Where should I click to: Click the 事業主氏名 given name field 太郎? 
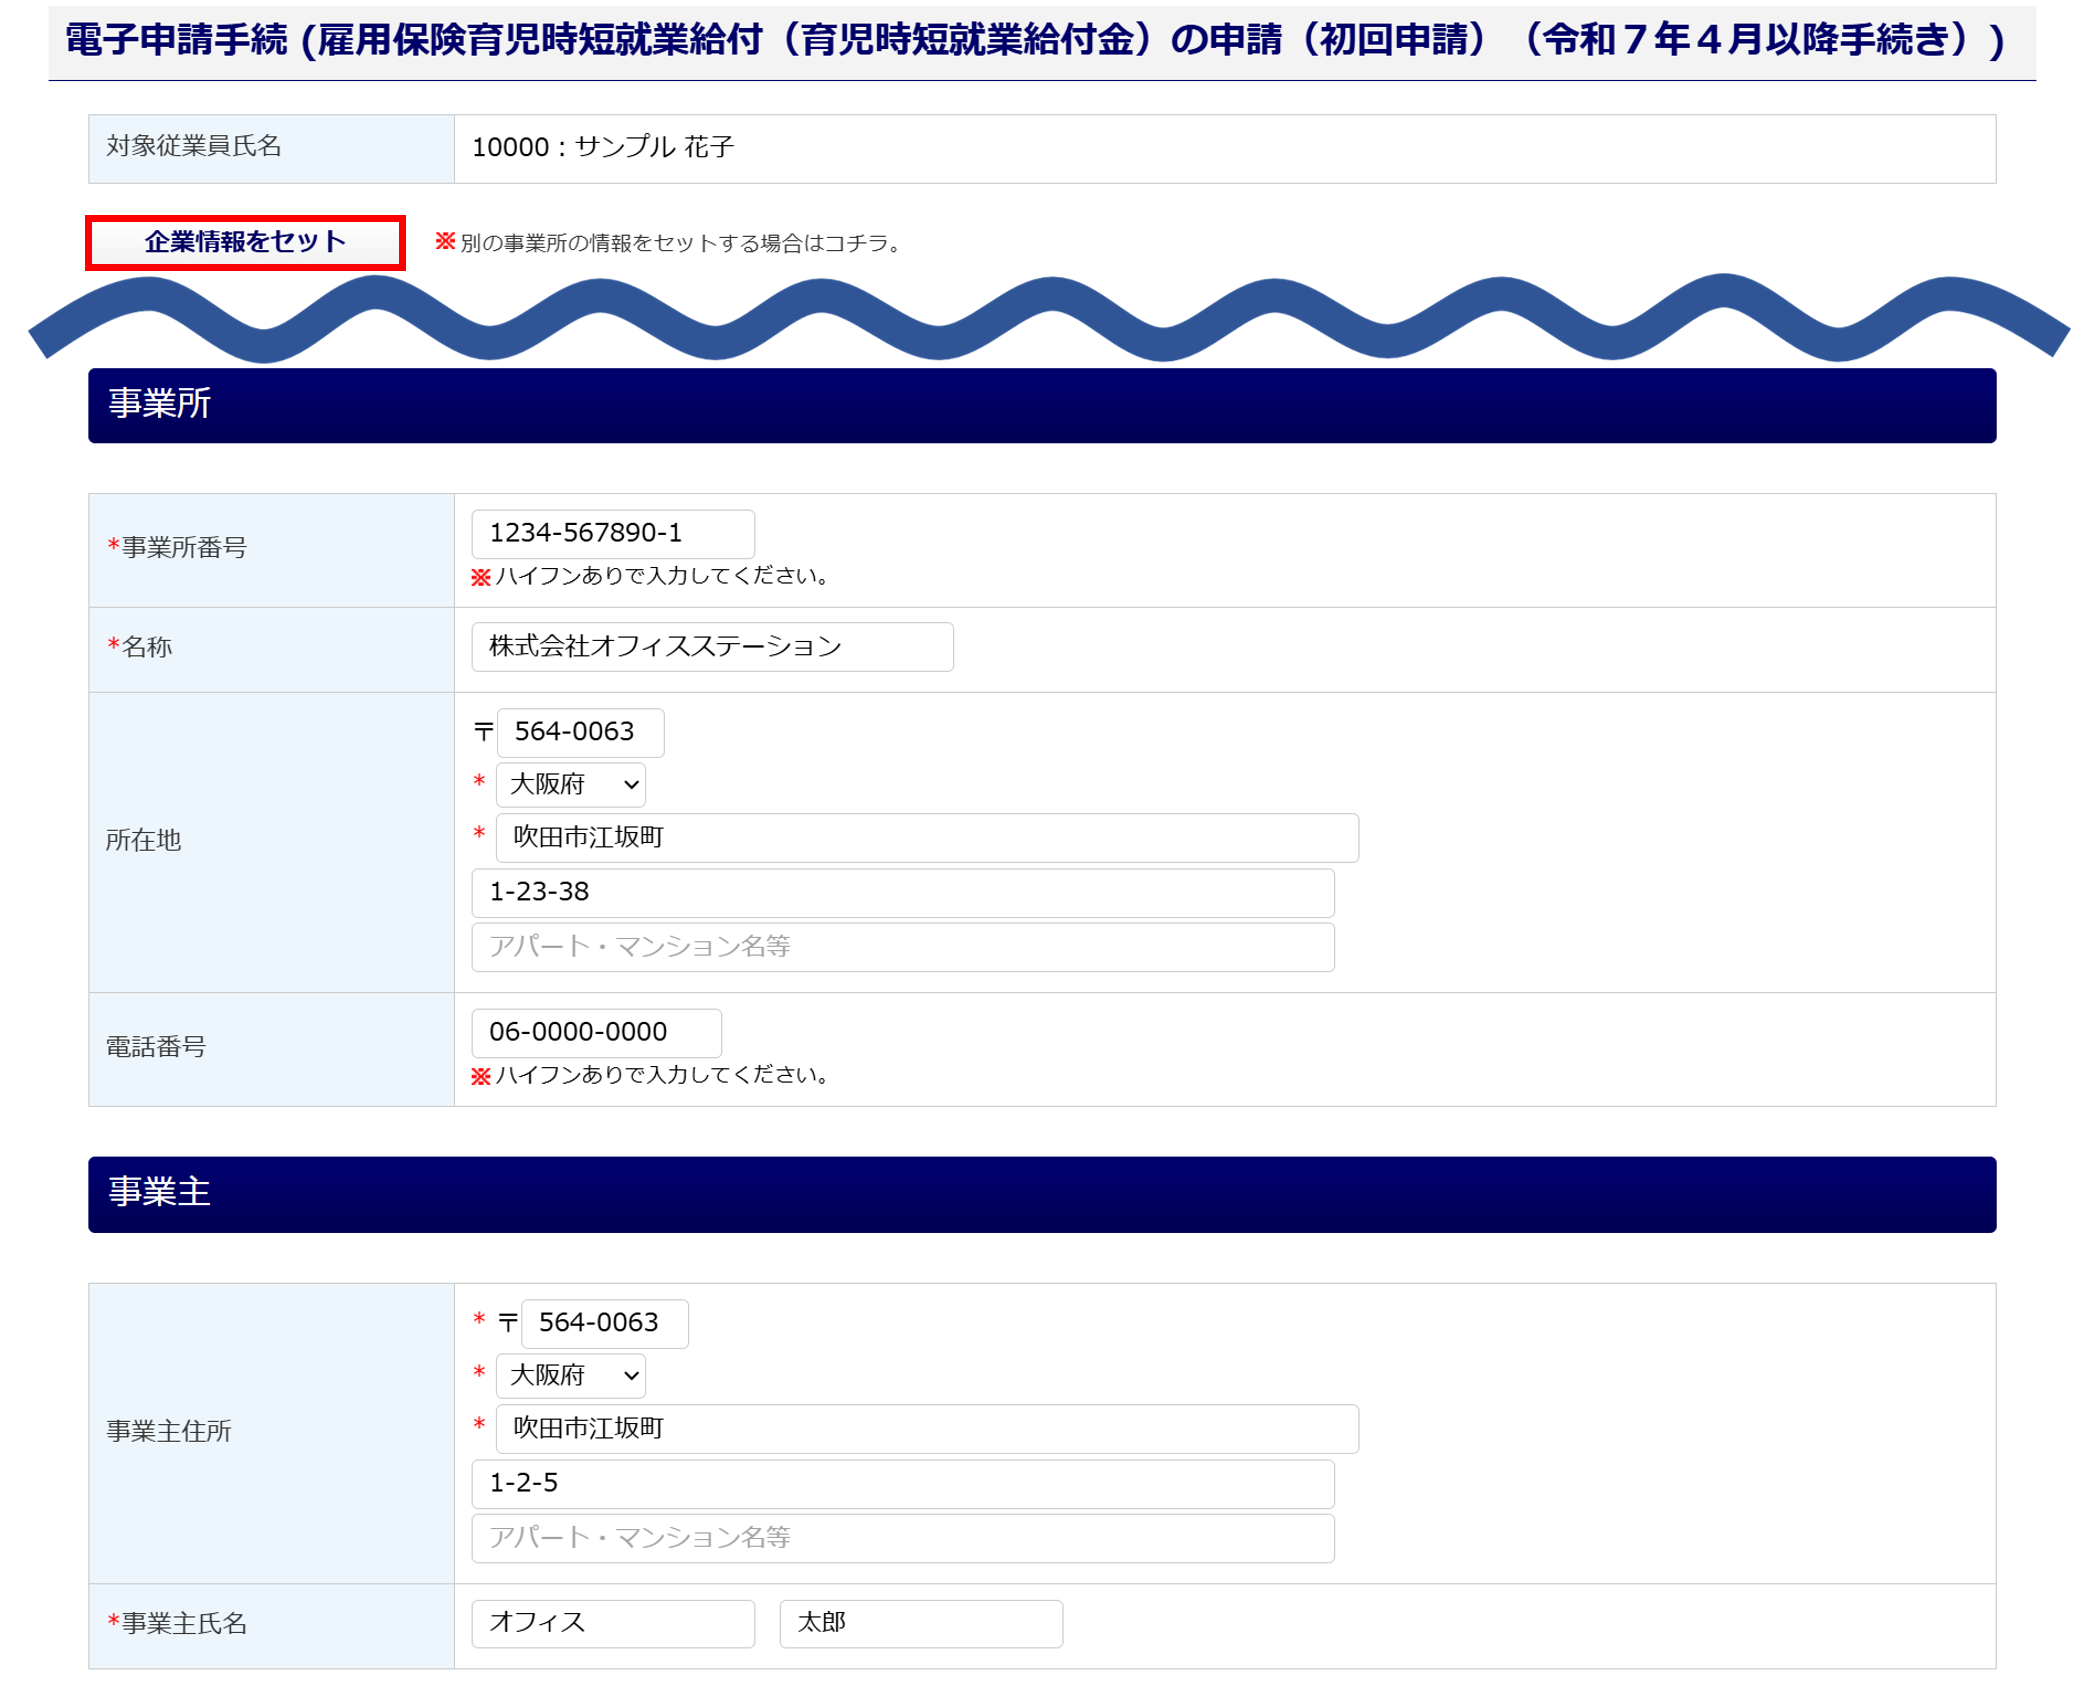(920, 1623)
